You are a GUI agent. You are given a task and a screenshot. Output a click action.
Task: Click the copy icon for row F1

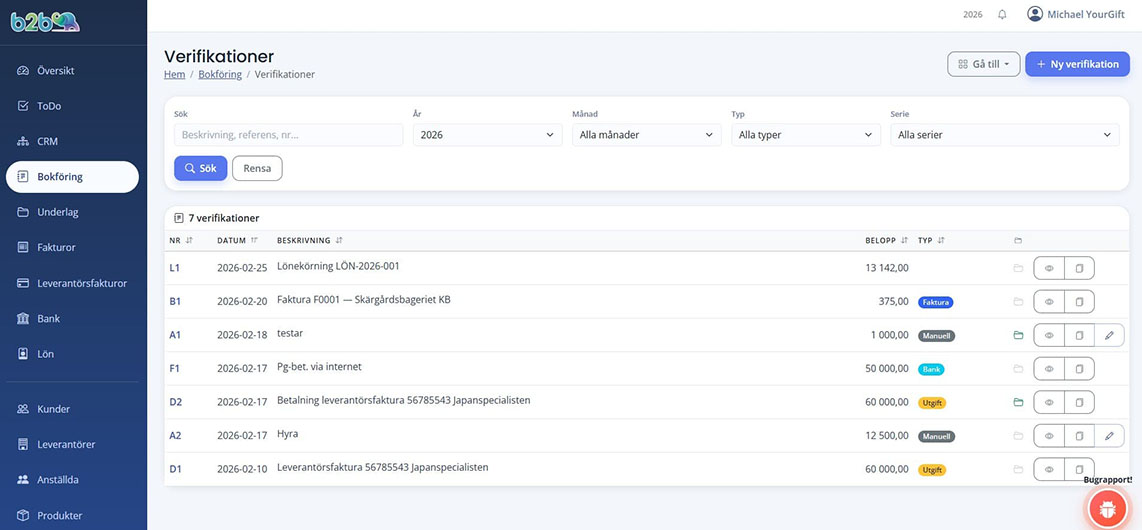(x=1079, y=369)
